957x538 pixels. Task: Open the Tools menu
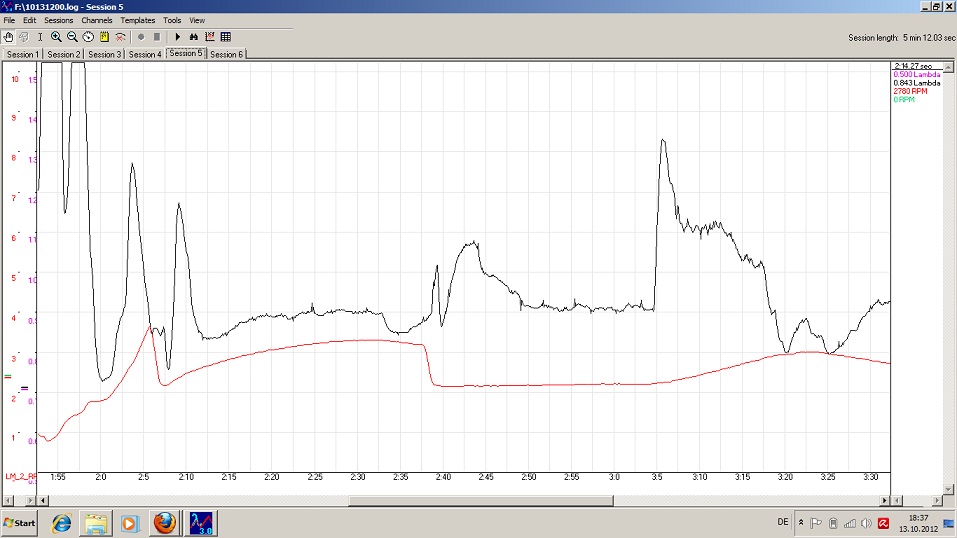tap(172, 20)
